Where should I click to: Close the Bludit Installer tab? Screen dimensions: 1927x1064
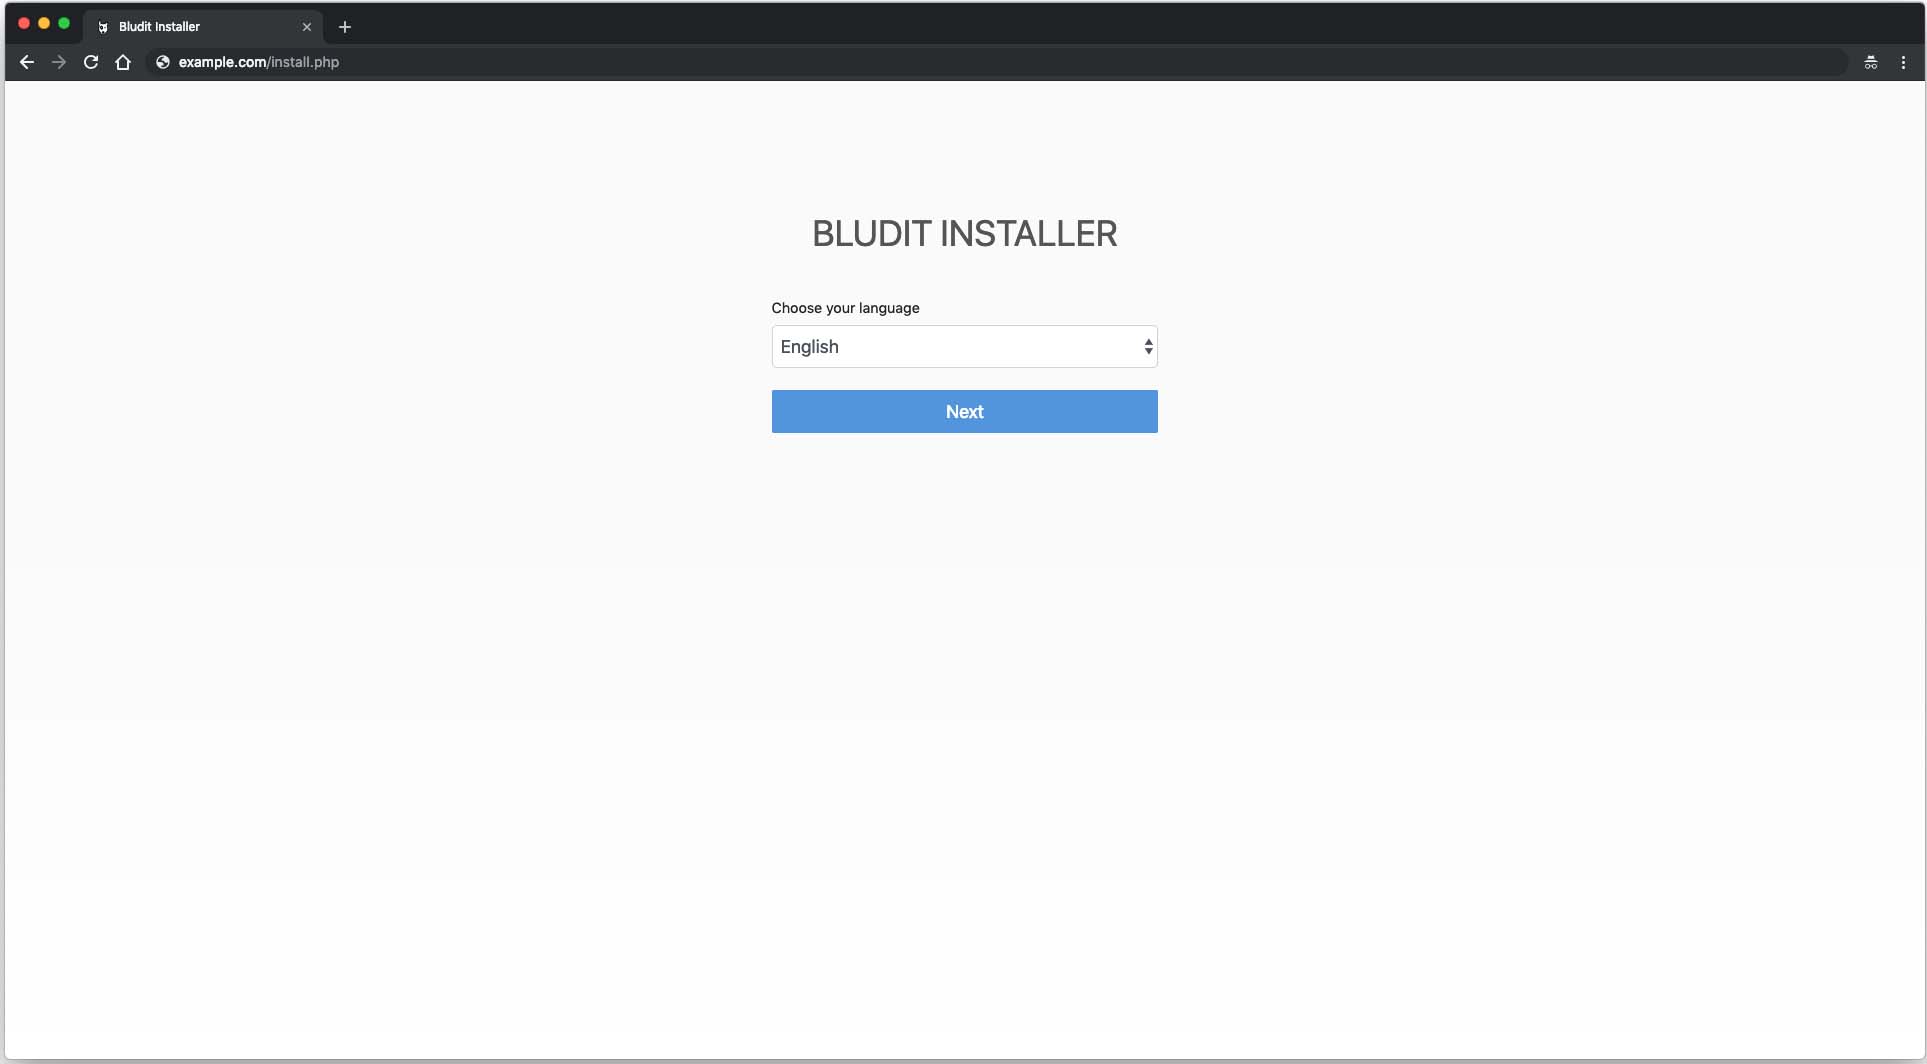[307, 27]
